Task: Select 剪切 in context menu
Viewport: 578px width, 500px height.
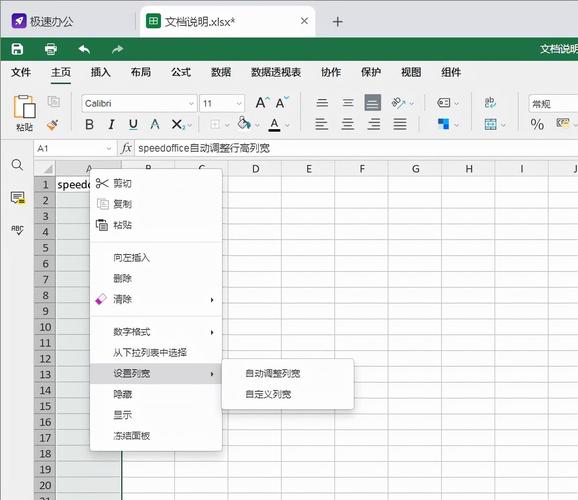Action: [156, 183]
